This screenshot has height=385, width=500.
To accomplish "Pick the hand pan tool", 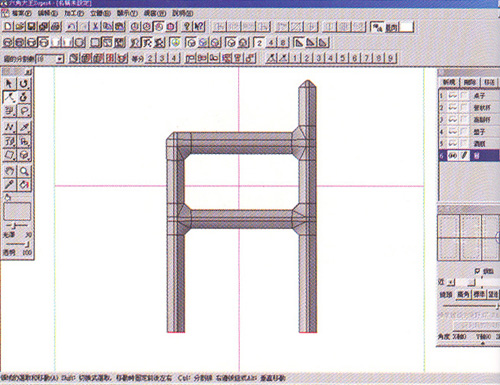I will pyautogui.click(x=9, y=171).
